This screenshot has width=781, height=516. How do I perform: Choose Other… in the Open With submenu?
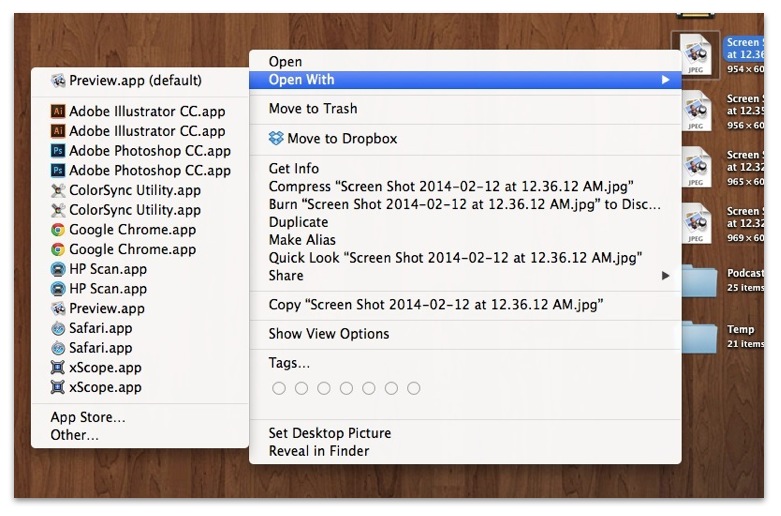click(139, 435)
